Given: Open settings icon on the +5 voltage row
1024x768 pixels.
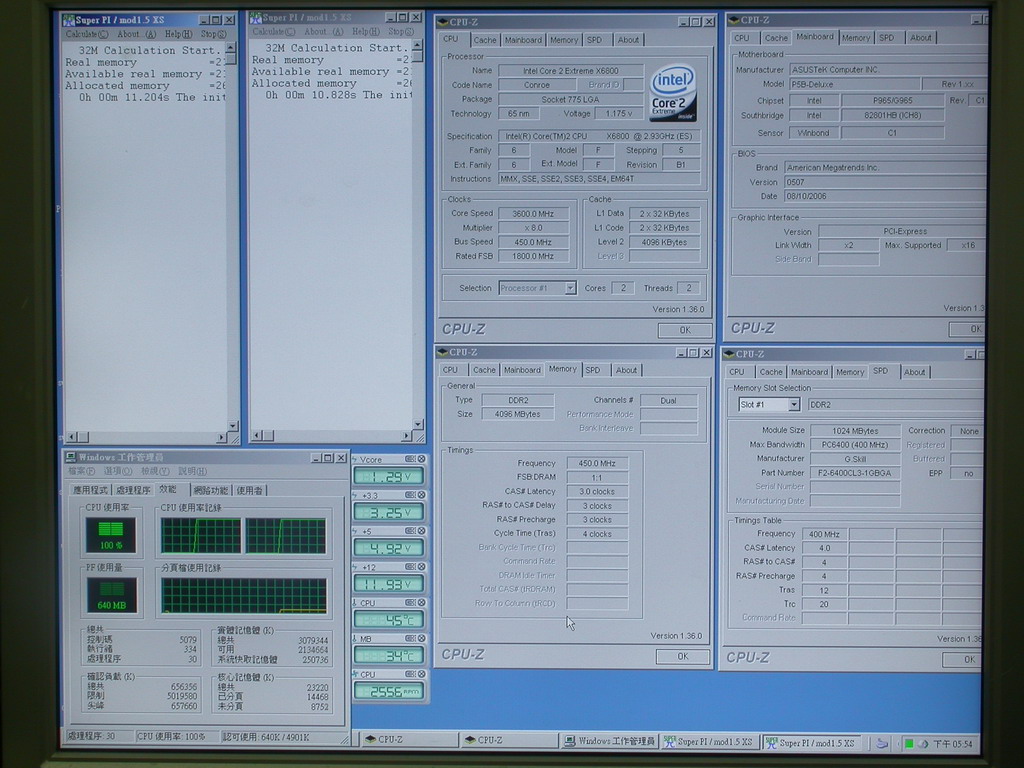Looking at the screenshot, I should point(410,531).
